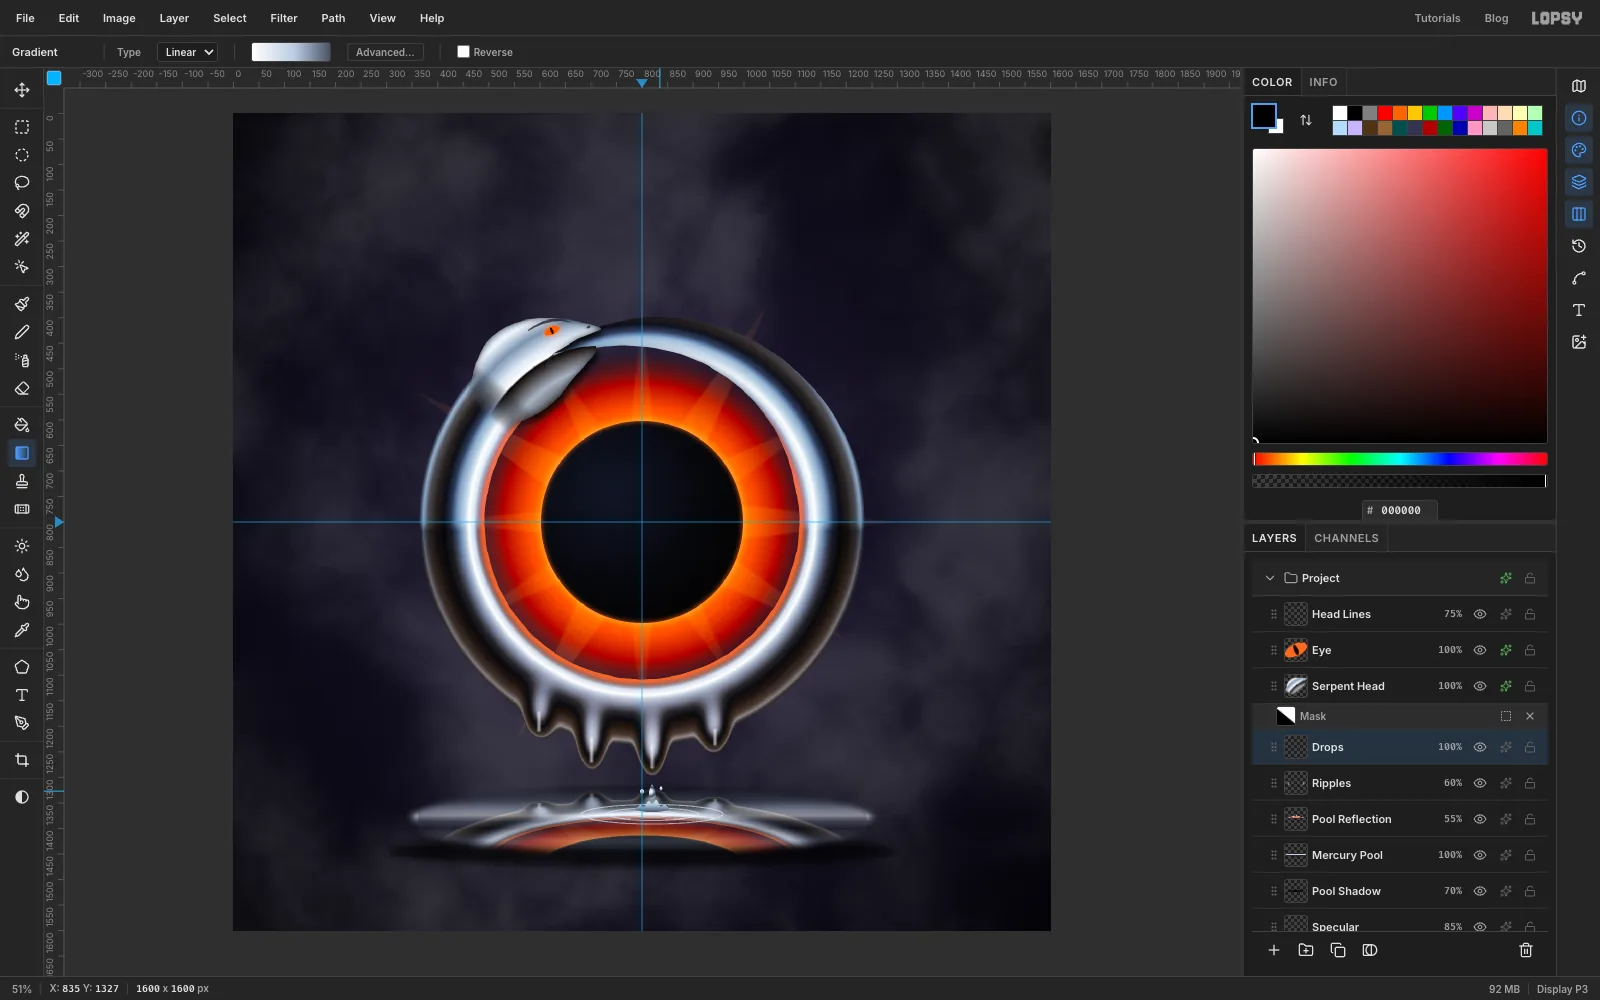Hide the Head Lines layer
This screenshot has width=1600, height=1000.
(x=1480, y=614)
